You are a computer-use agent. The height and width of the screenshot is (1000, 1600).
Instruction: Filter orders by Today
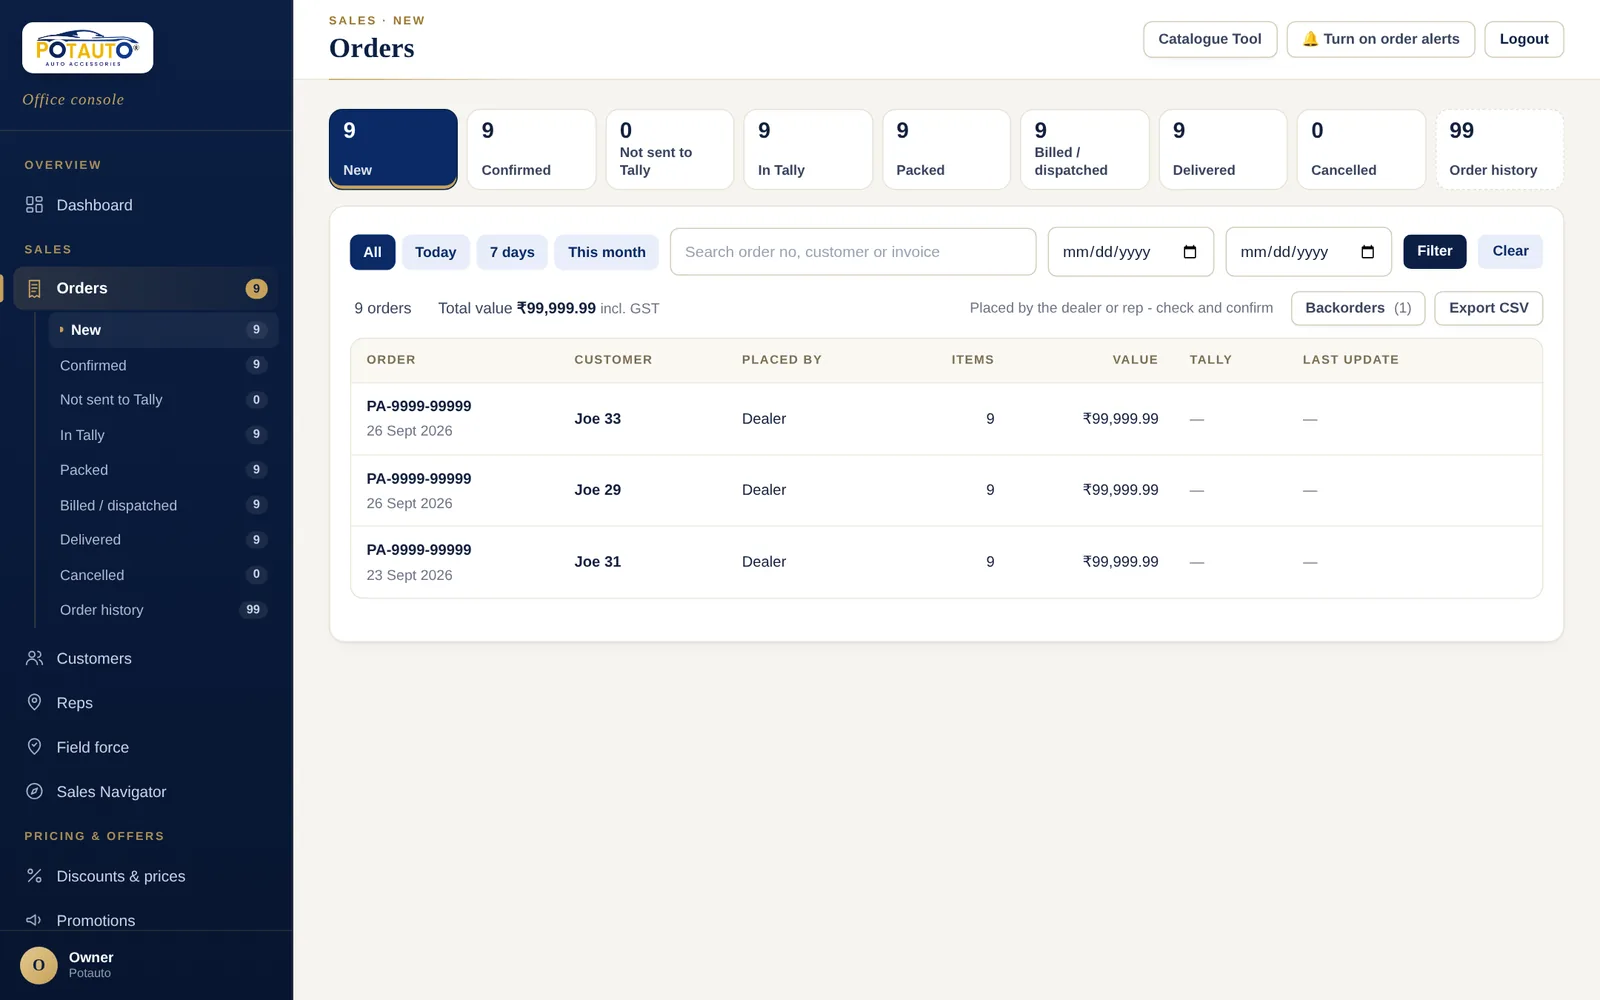tap(436, 252)
